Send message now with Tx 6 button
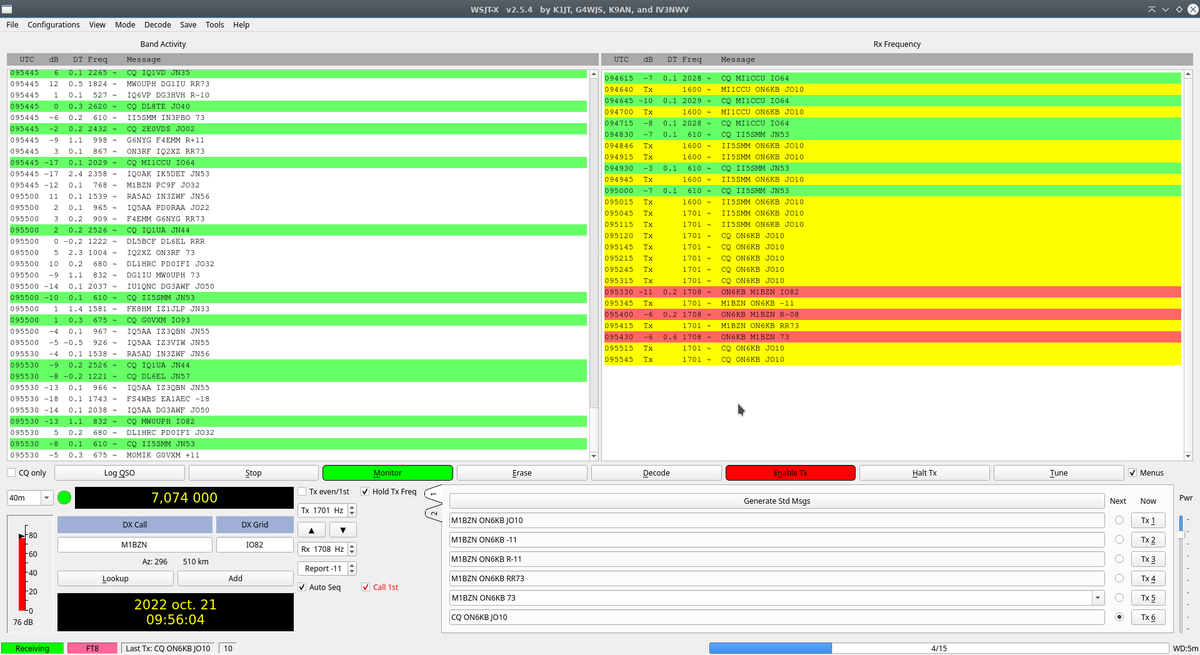This screenshot has height=655, width=1200. [1147, 617]
